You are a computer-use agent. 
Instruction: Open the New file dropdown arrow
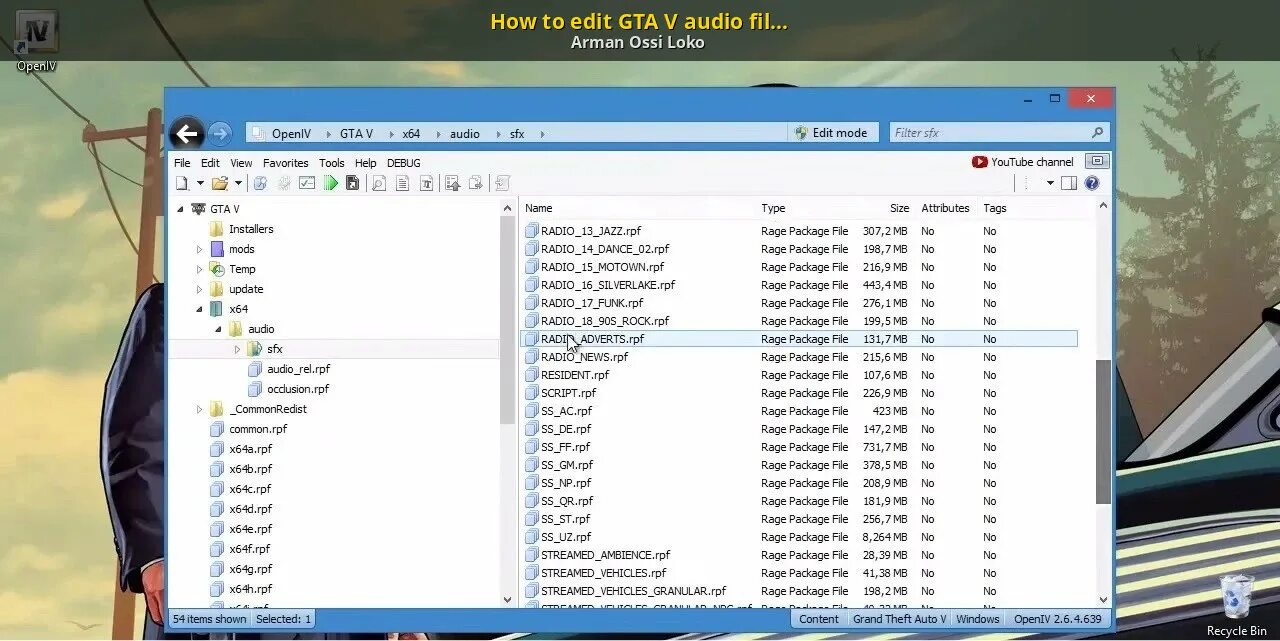200,183
